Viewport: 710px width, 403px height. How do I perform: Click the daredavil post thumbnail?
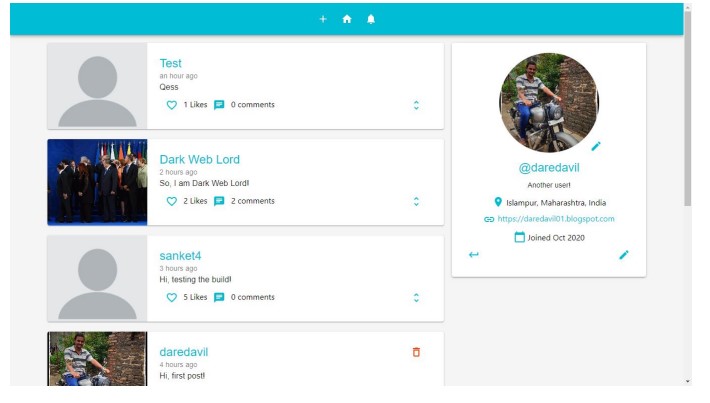click(97, 359)
